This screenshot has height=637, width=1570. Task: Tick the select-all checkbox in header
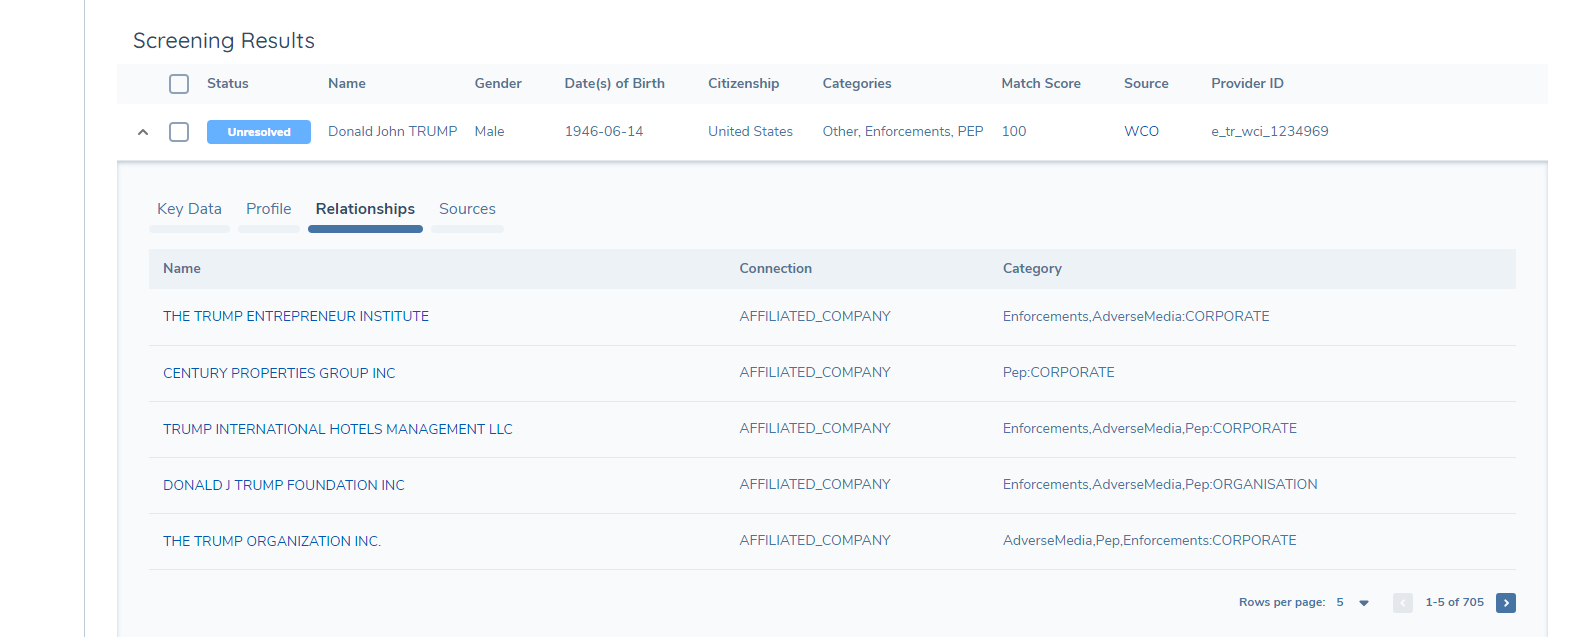point(179,84)
